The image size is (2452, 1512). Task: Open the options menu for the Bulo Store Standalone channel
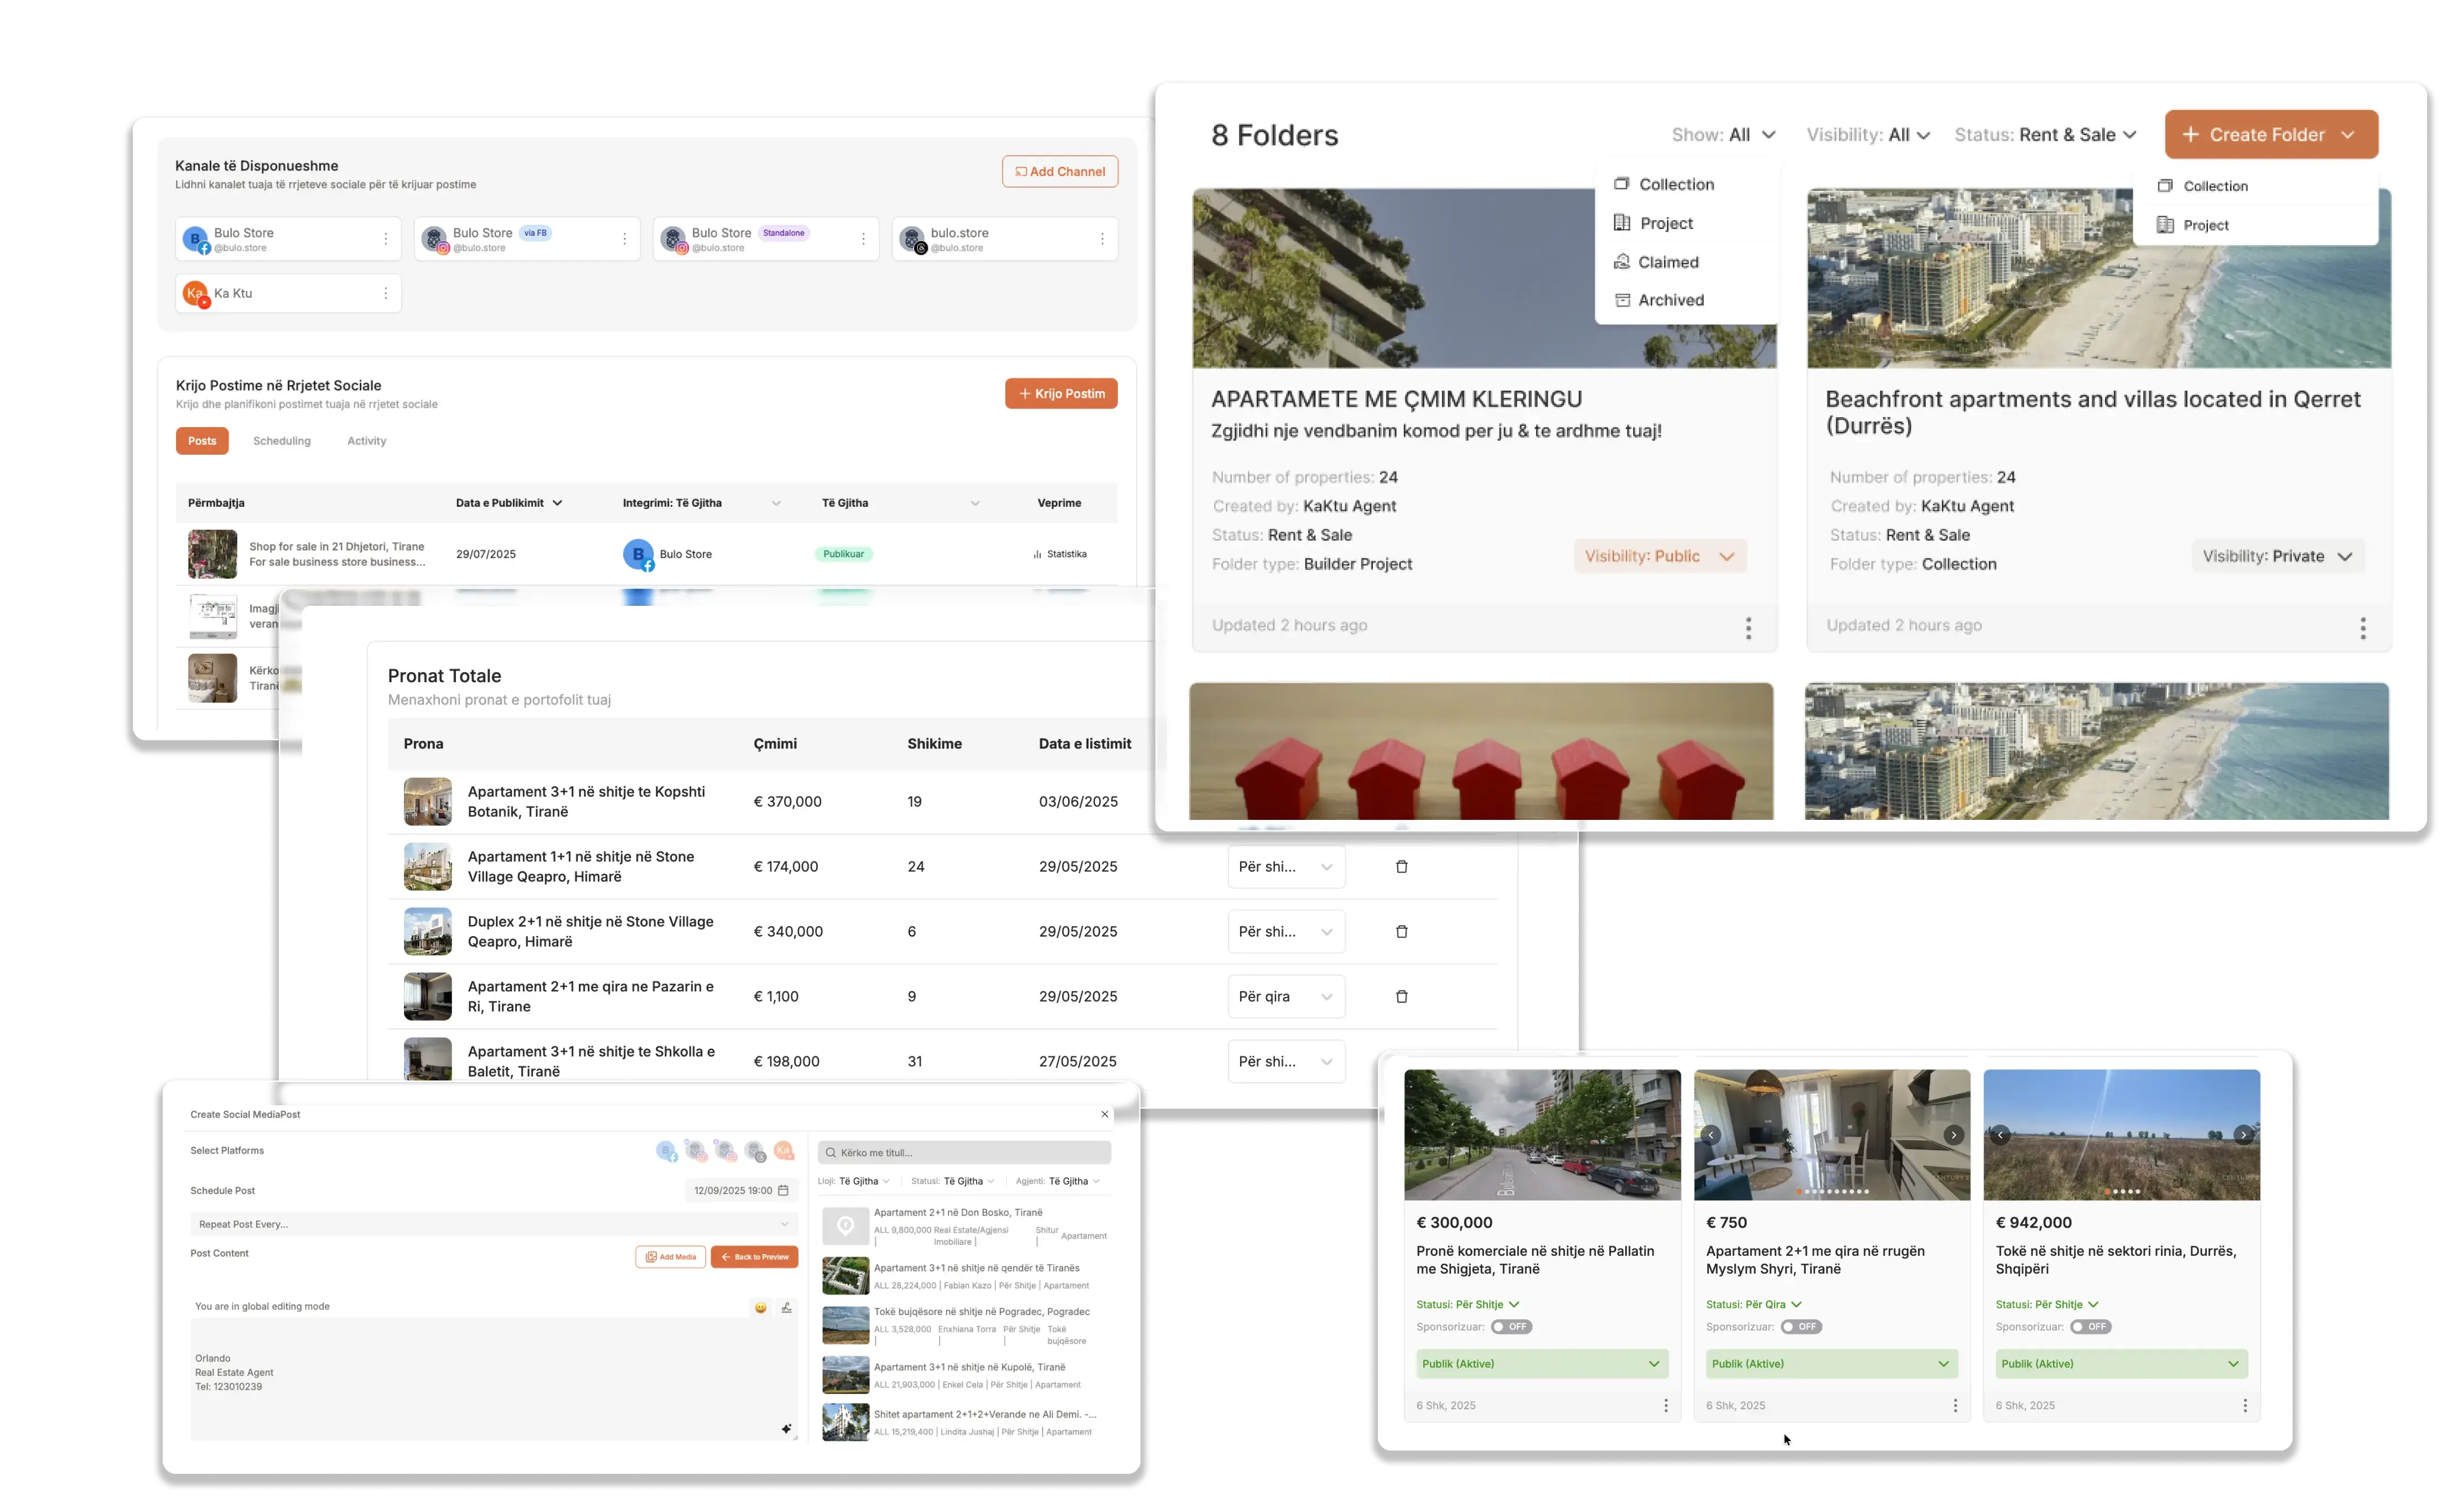pyautogui.click(x=863, y=239)
